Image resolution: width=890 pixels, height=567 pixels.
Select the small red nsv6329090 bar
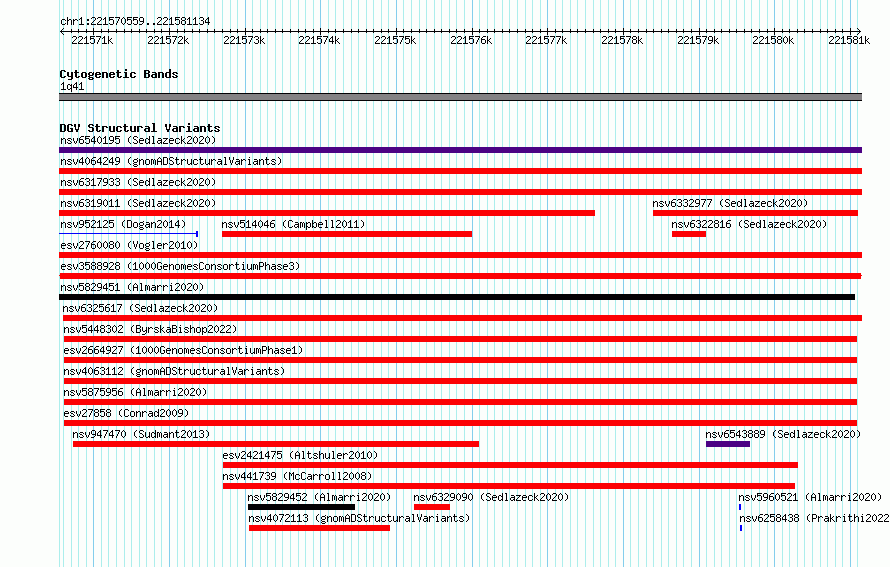[432, 507]
